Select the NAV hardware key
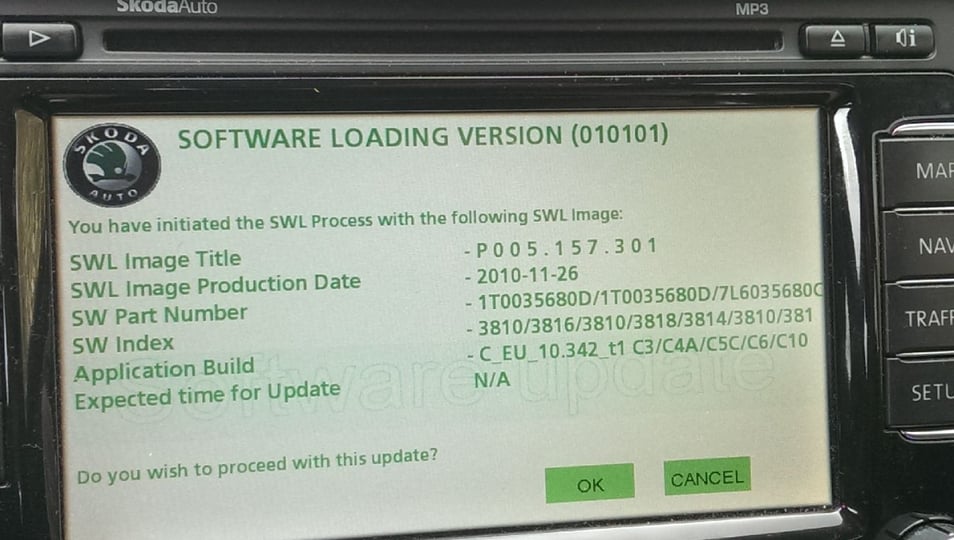 click(920, 246)
